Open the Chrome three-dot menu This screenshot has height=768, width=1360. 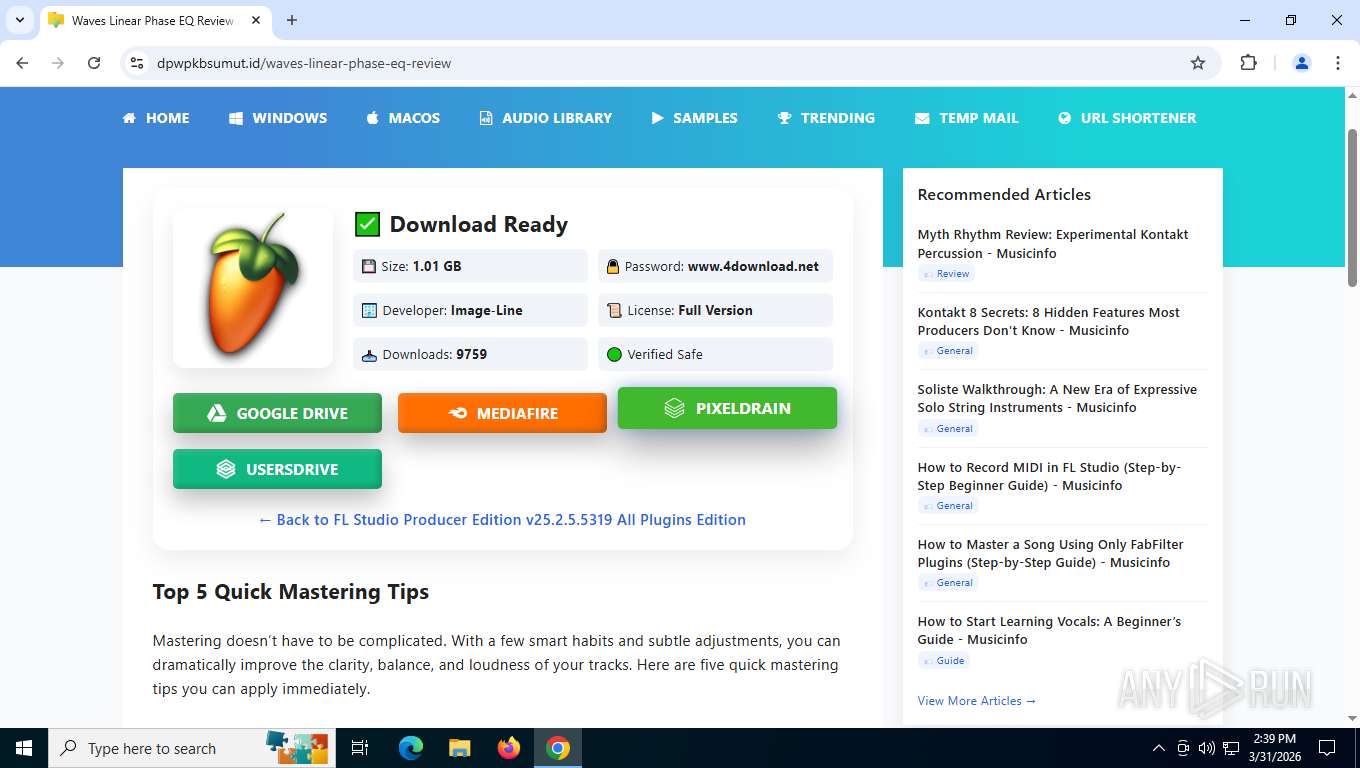tap(1338, 63)
